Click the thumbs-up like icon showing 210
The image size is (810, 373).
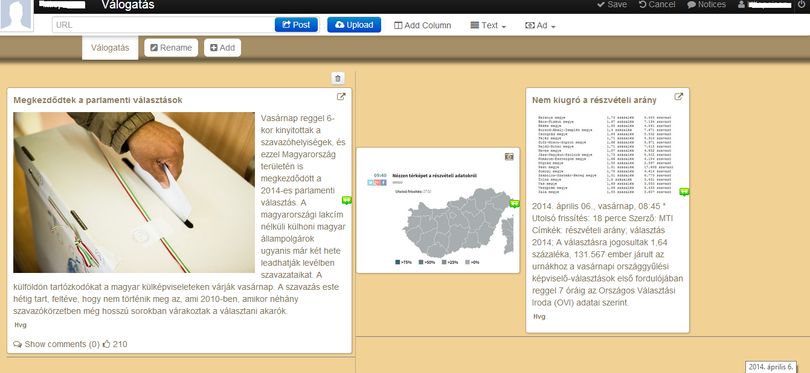(x=106, y=344)
